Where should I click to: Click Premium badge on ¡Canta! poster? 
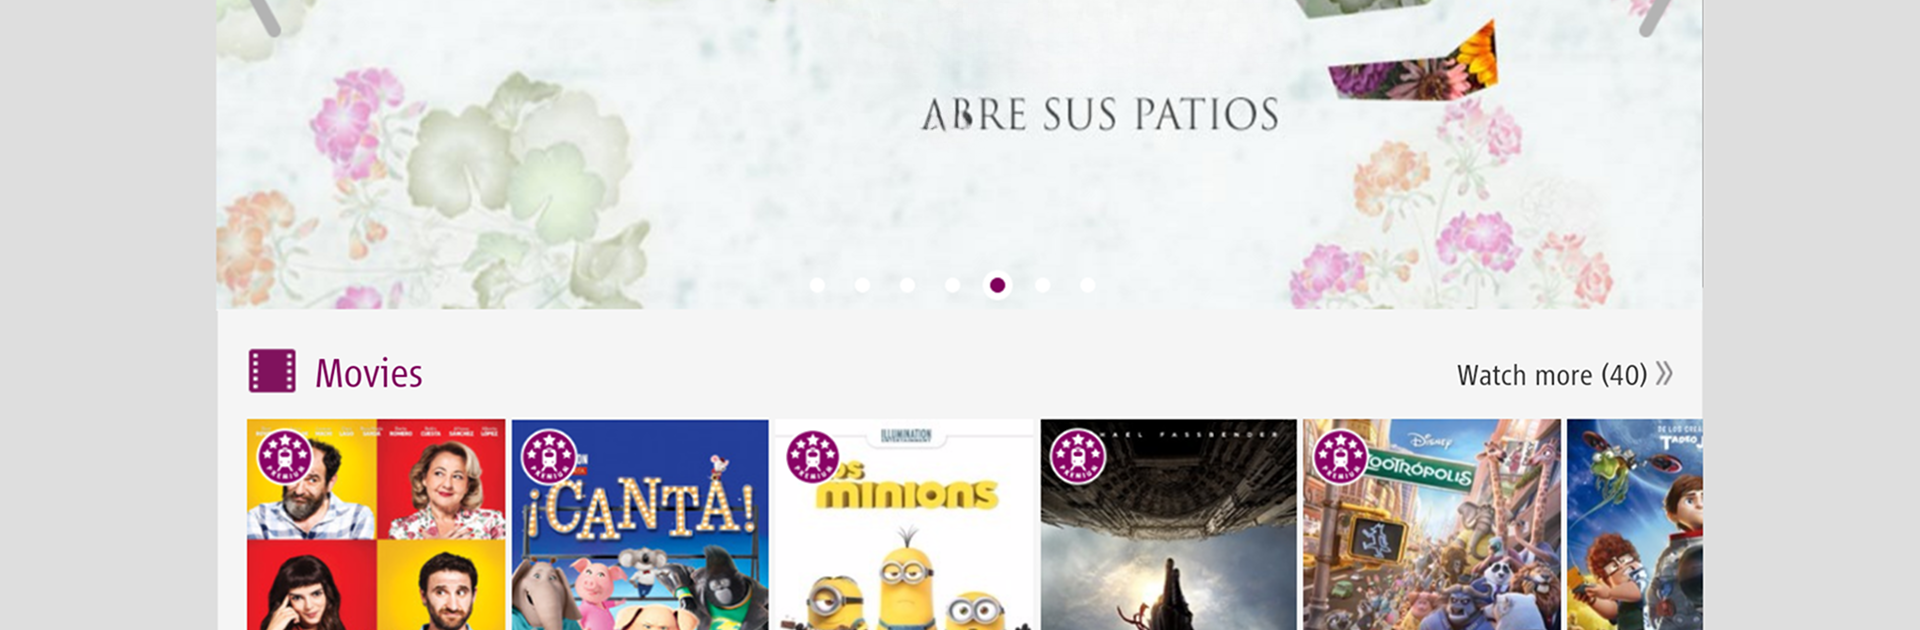549,457
